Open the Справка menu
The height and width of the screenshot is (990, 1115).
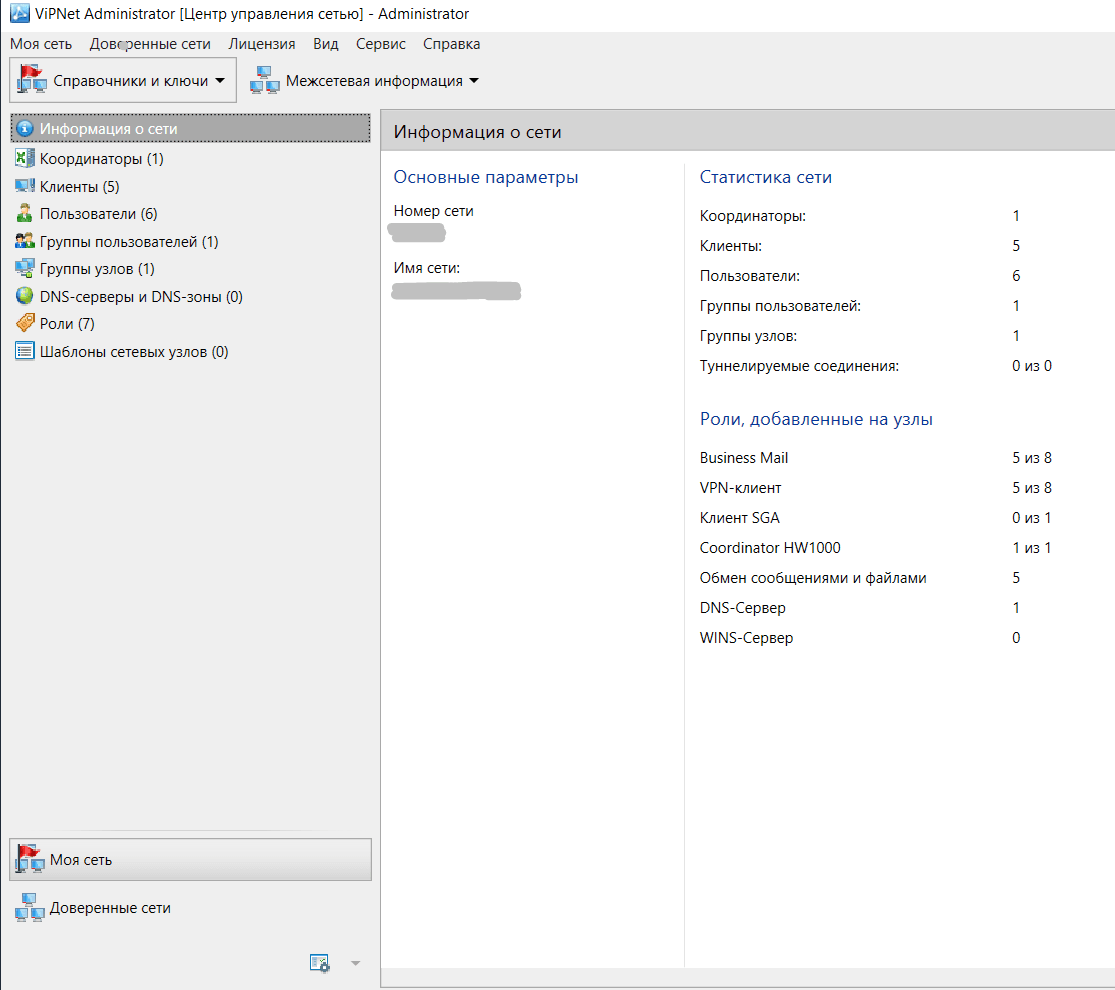(451, 44)
